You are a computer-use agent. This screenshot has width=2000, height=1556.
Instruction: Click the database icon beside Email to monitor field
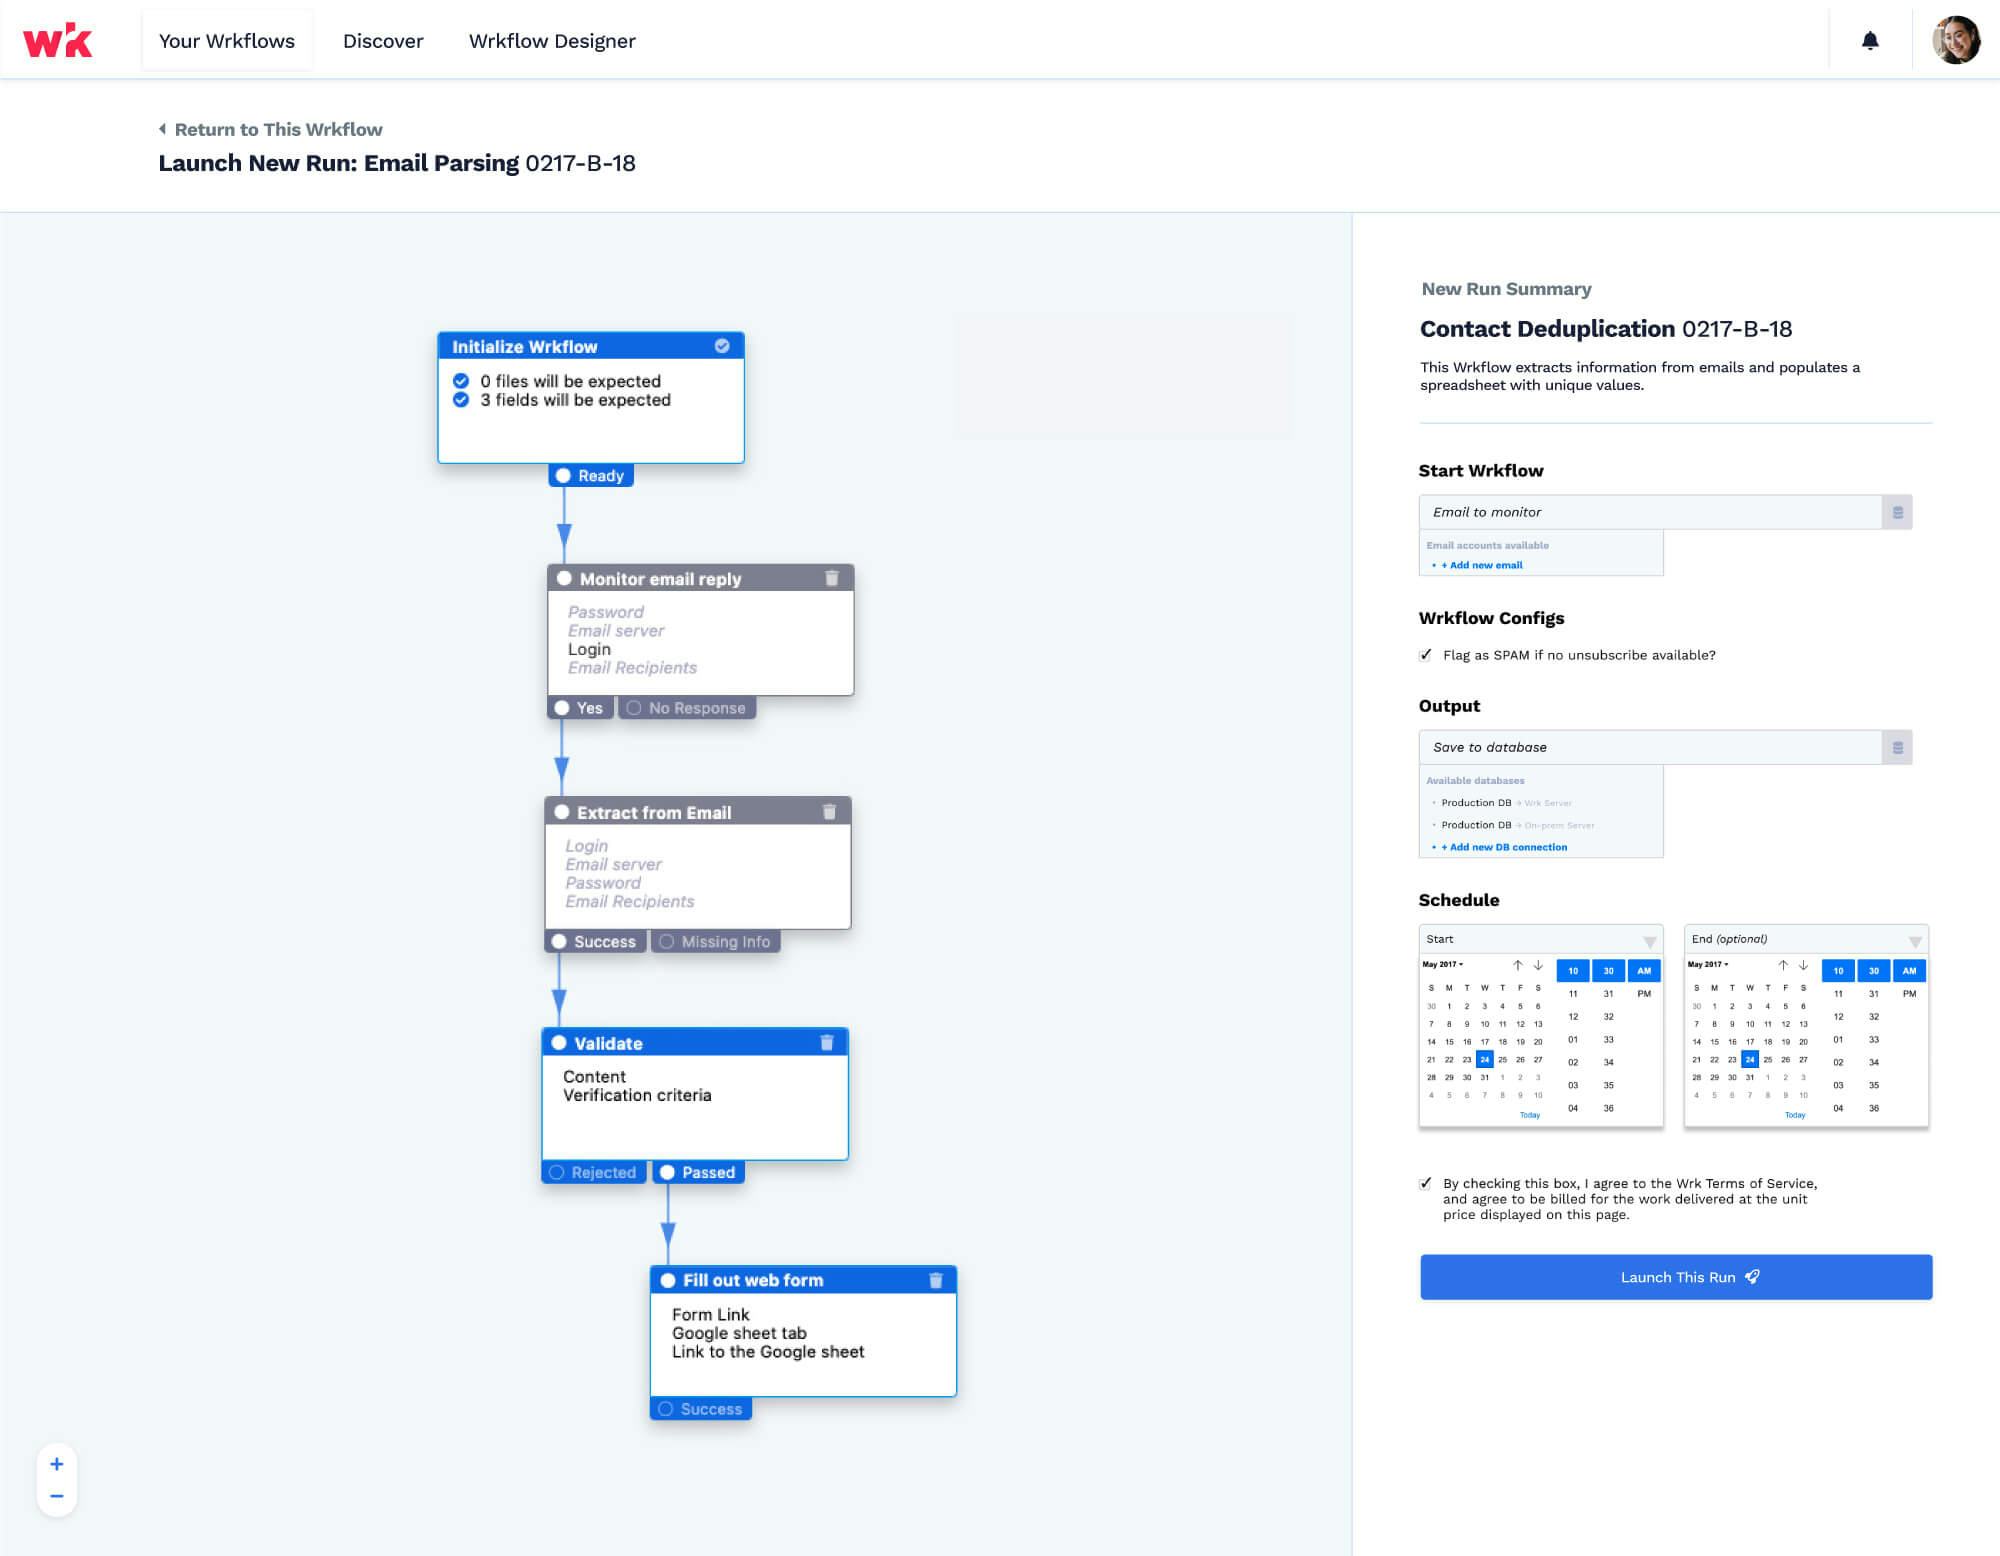tap(1897, 512)
